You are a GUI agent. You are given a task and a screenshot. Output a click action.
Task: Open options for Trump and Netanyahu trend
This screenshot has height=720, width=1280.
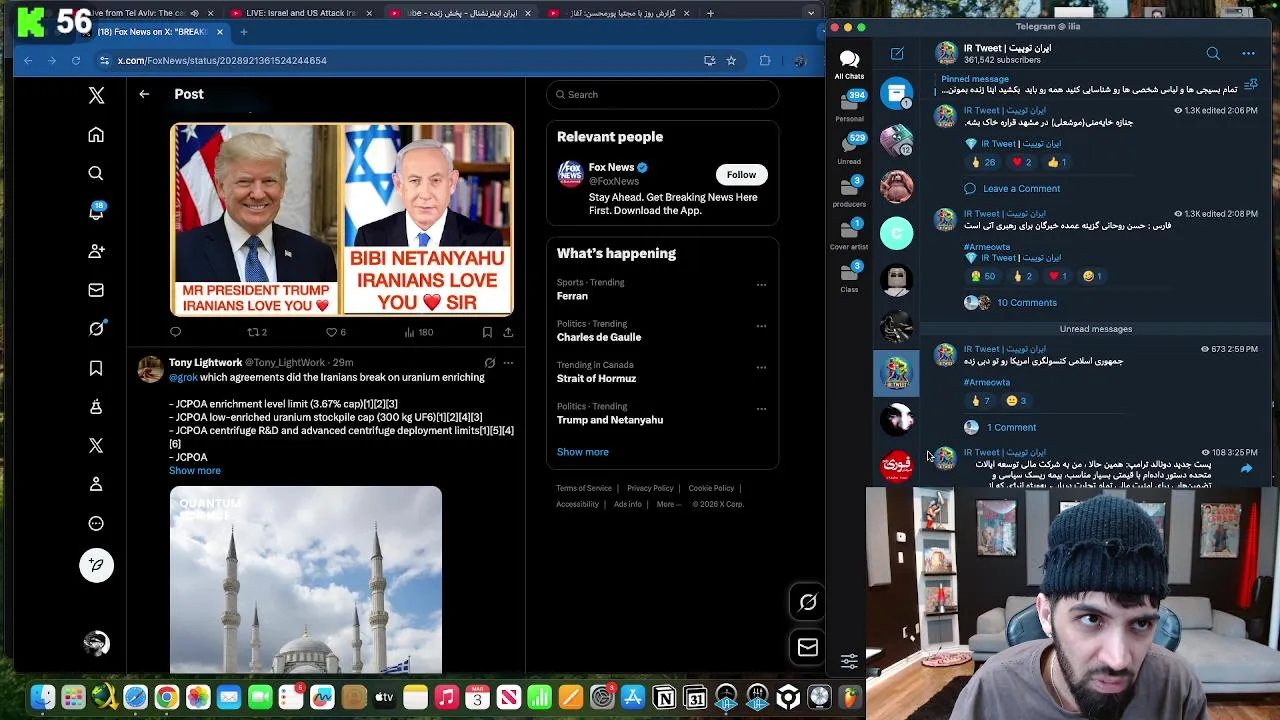pyautogui.click(x=761, y=409)
